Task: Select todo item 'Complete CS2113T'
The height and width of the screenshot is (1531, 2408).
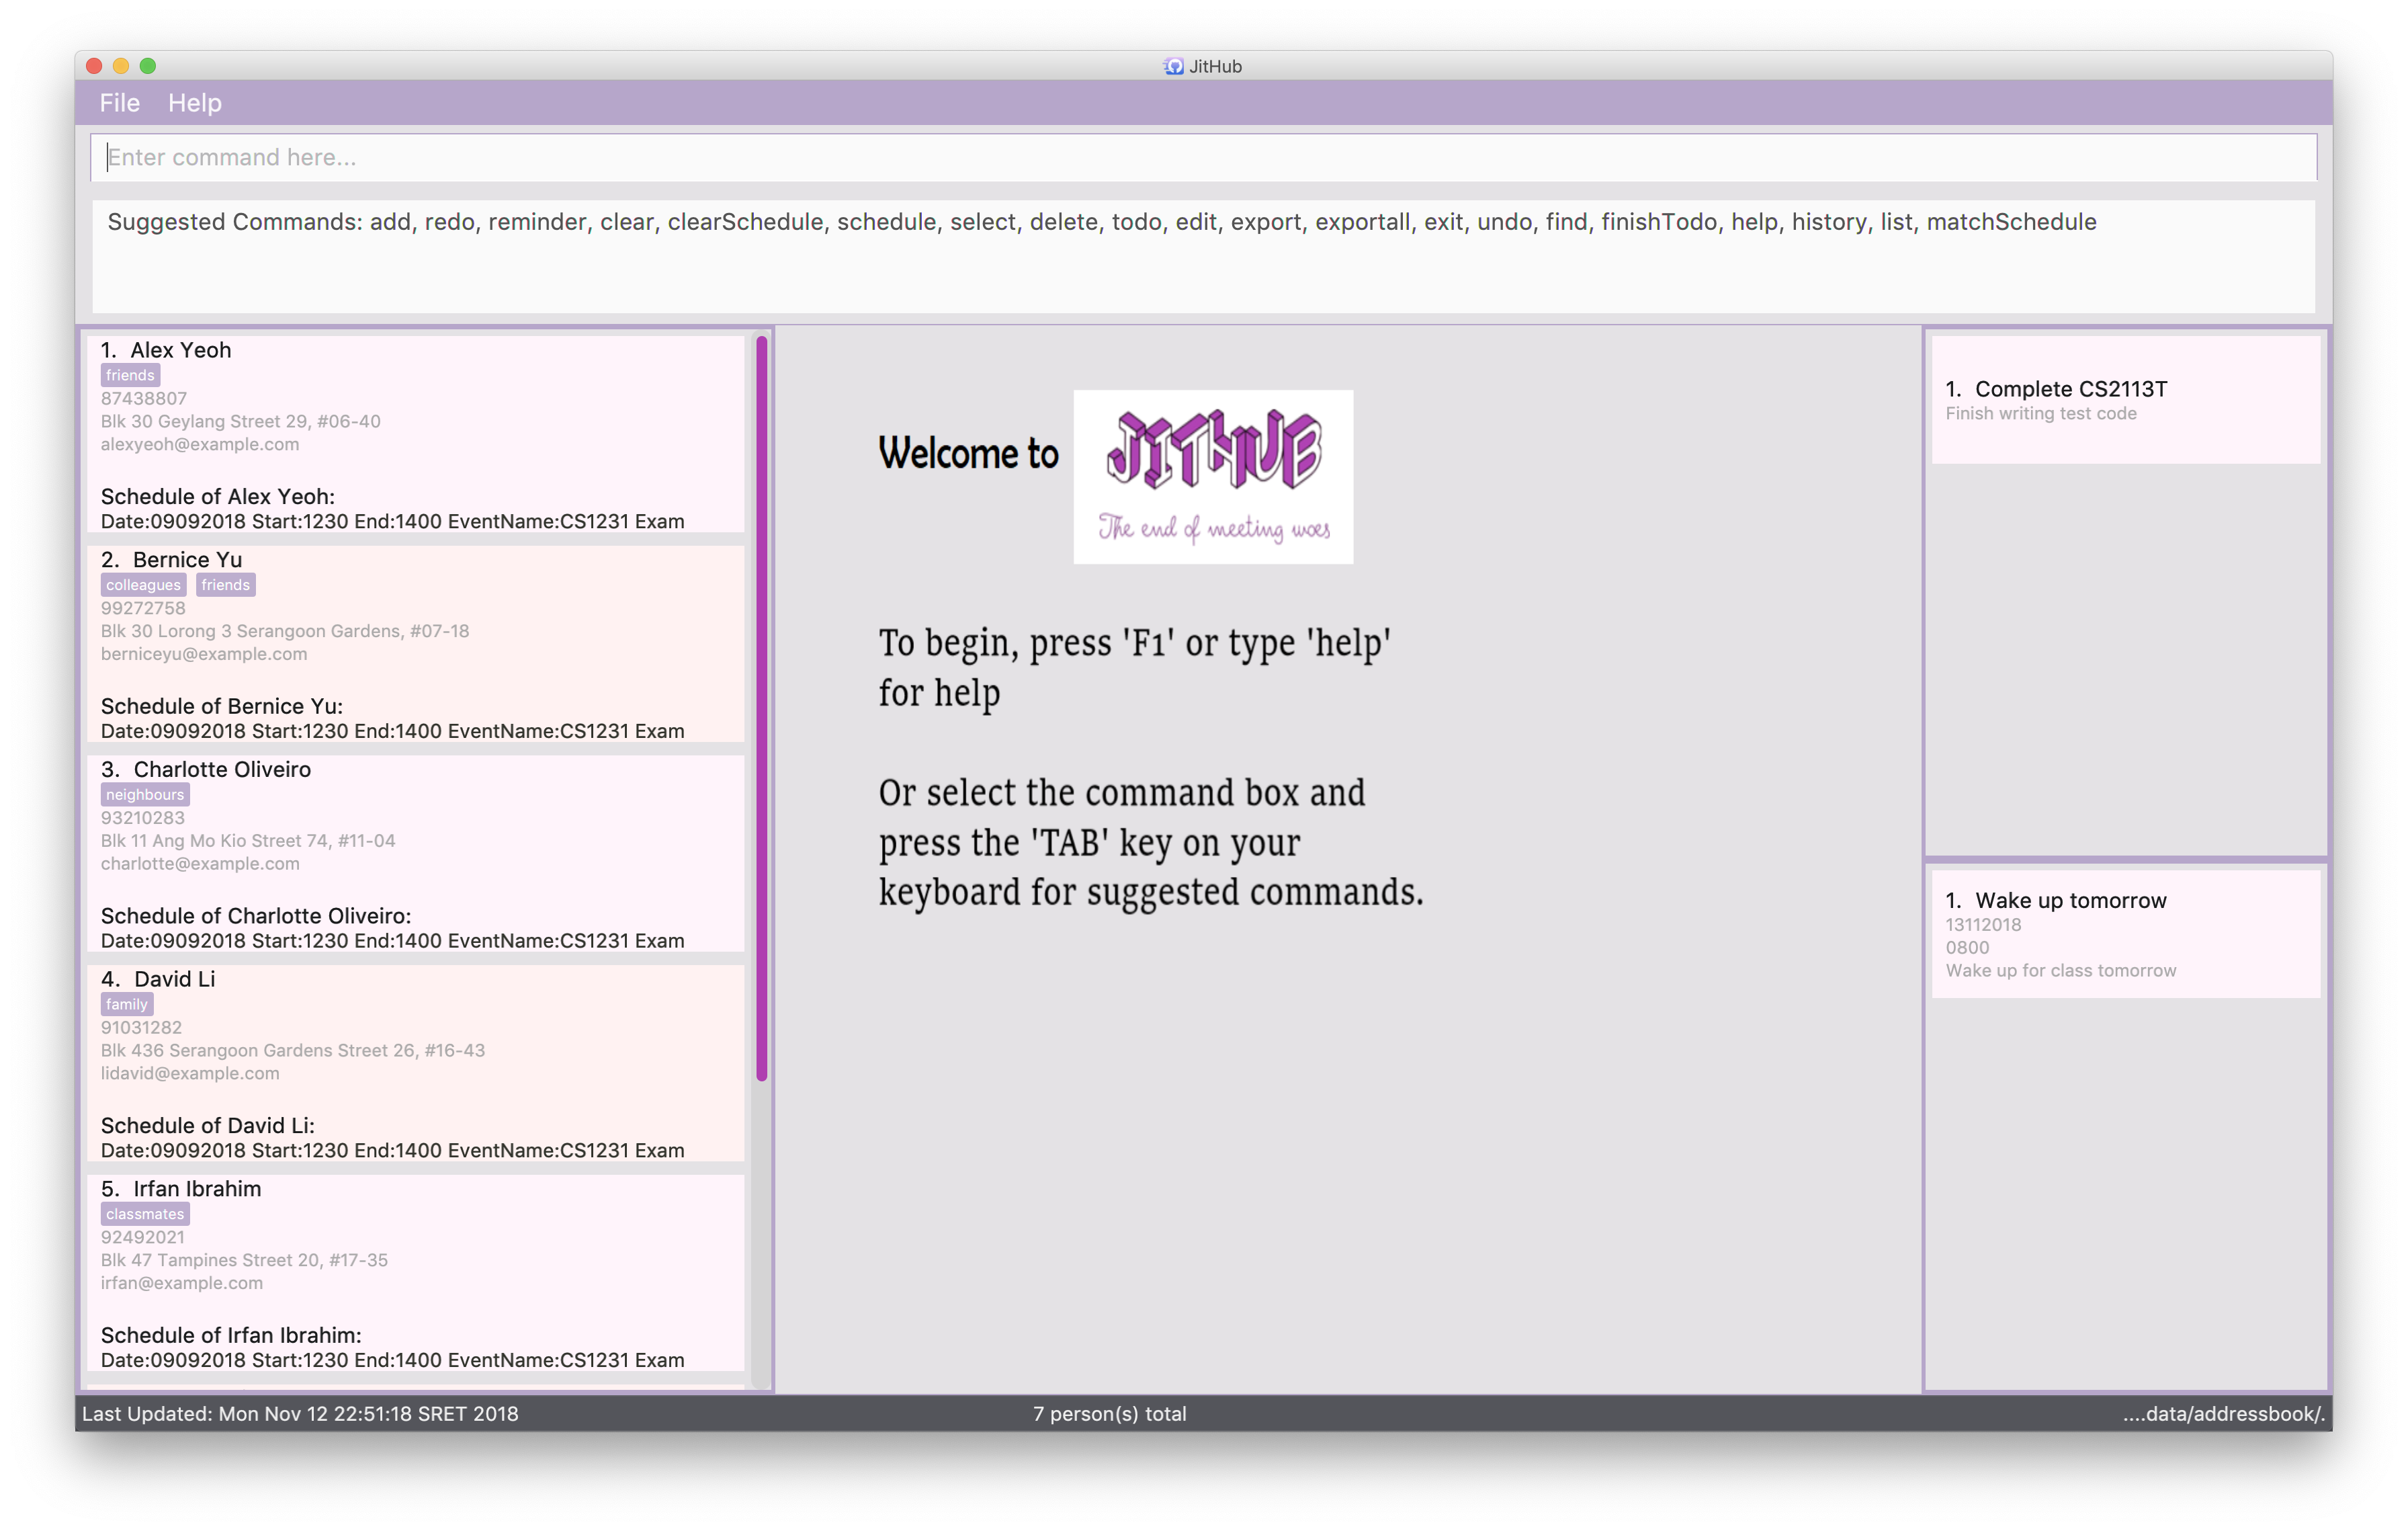Action: tap(2070, 389)
